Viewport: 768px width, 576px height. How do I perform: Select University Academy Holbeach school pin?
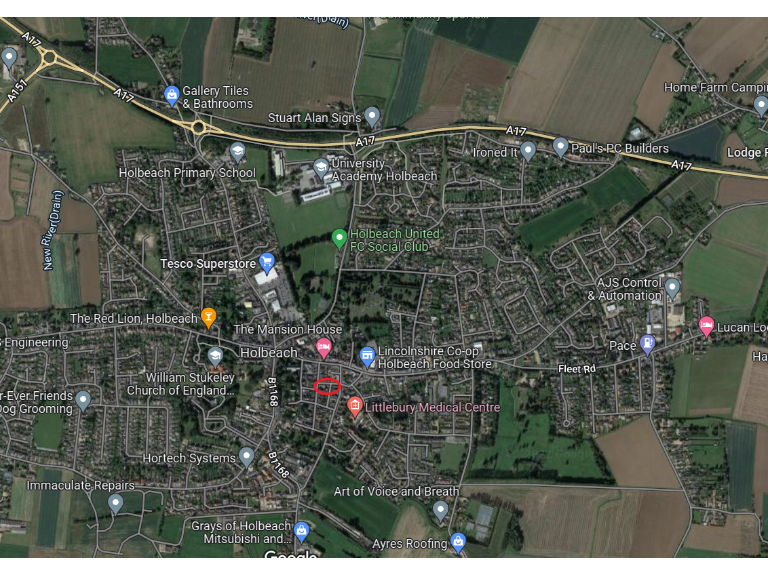coord(321,168)
